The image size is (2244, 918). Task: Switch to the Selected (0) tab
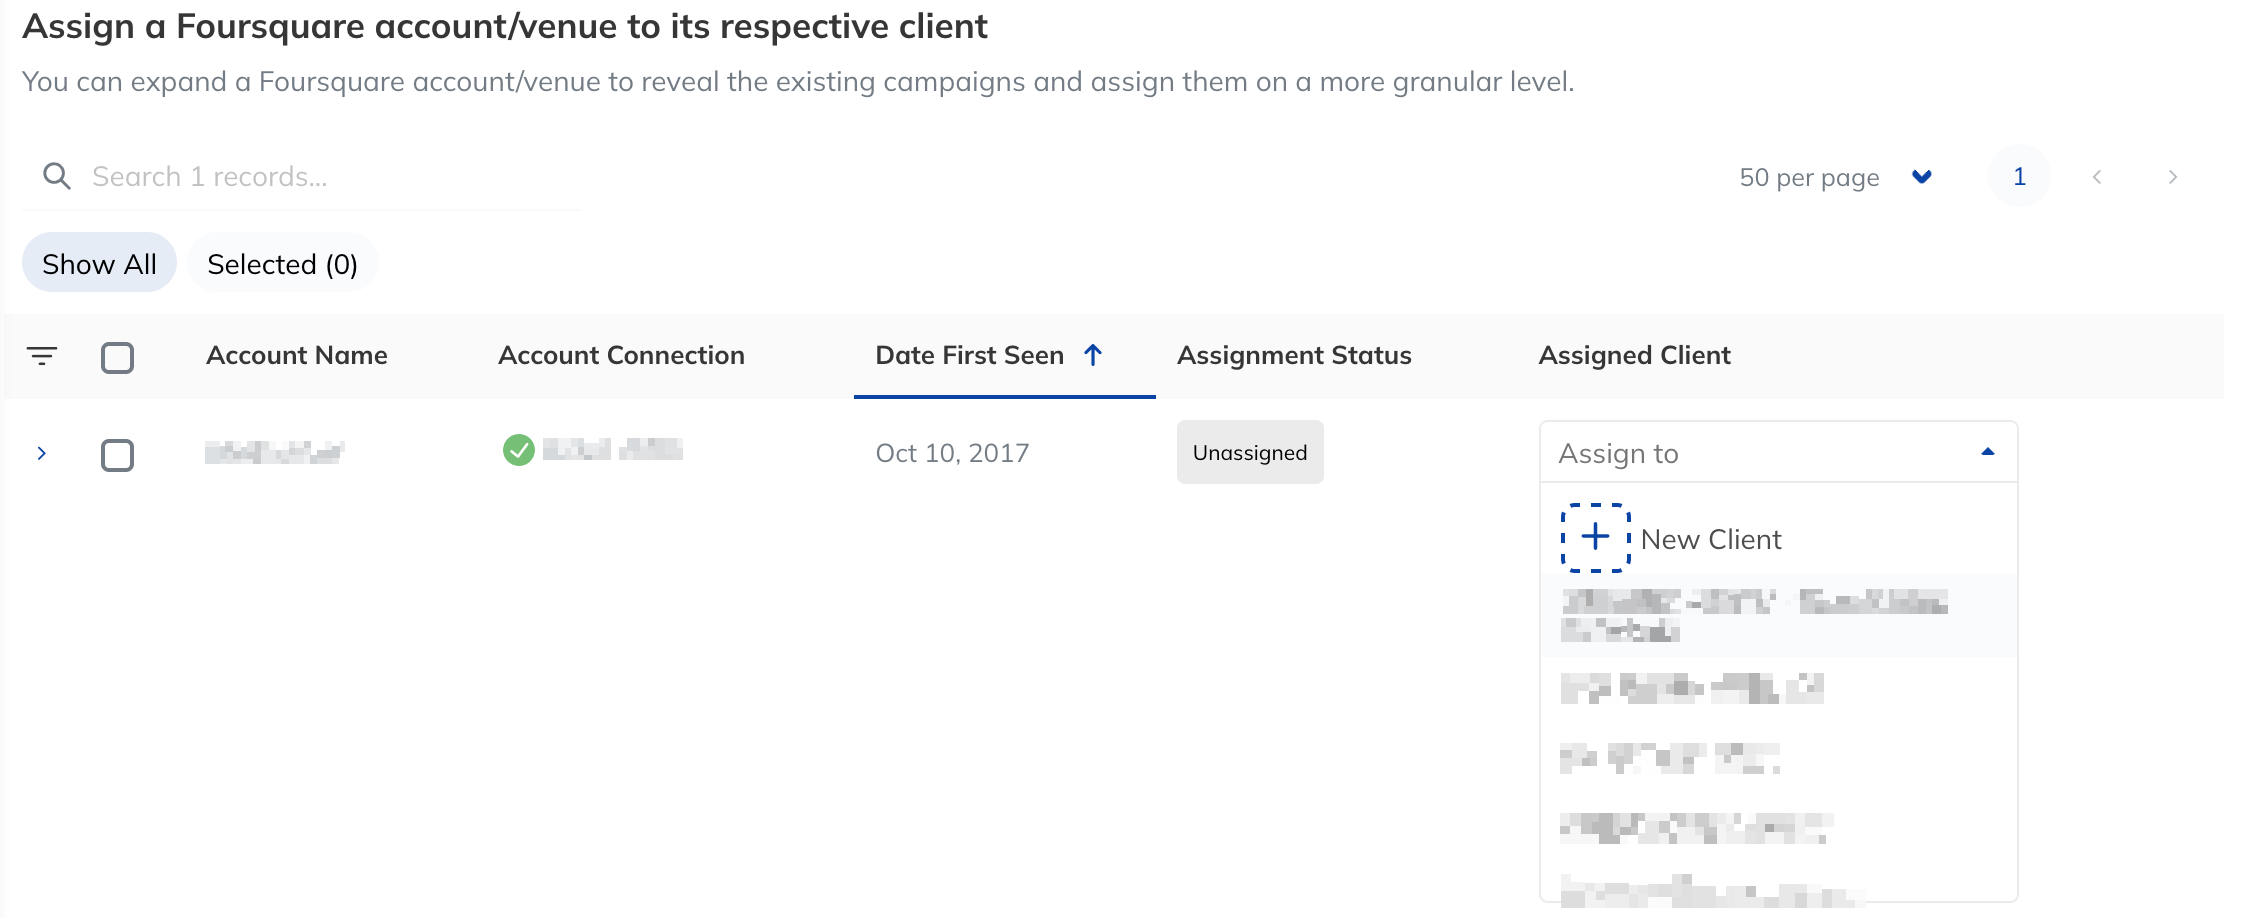coord(282,263)
